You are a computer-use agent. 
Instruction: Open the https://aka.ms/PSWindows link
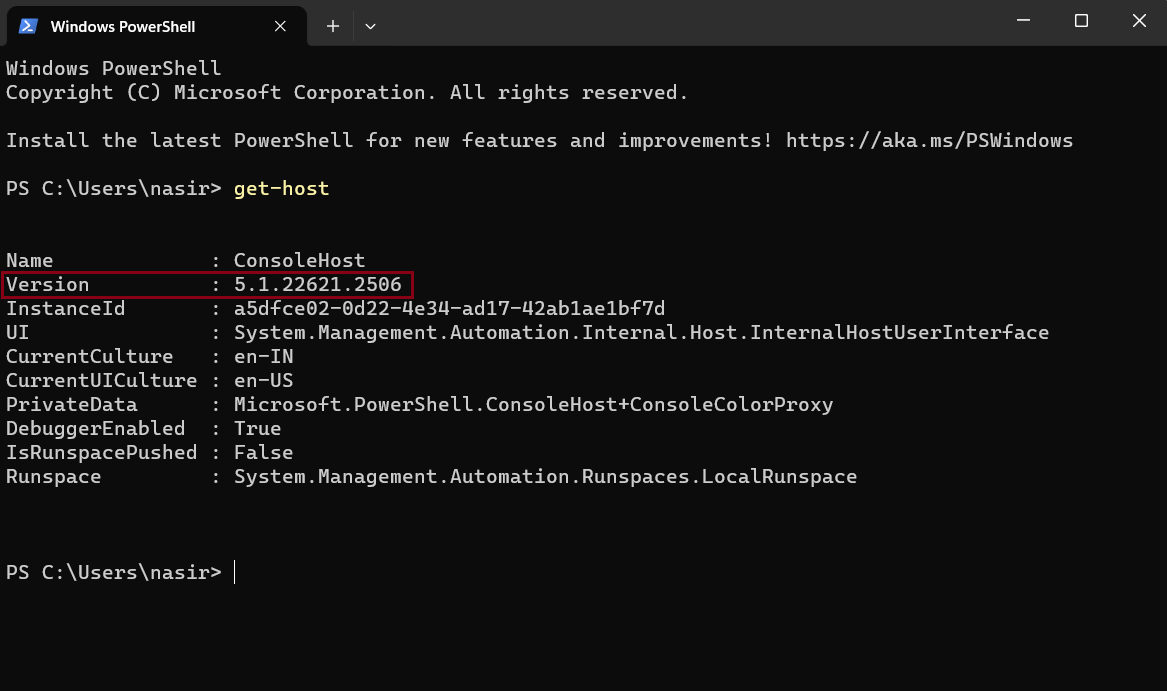click(930, 141)
